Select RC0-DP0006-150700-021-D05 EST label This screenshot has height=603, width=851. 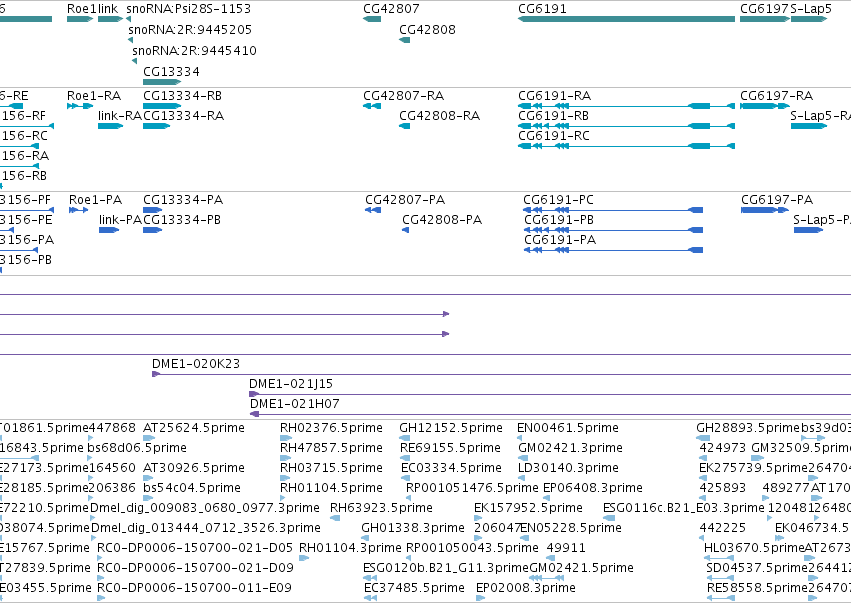pos(195,548)
